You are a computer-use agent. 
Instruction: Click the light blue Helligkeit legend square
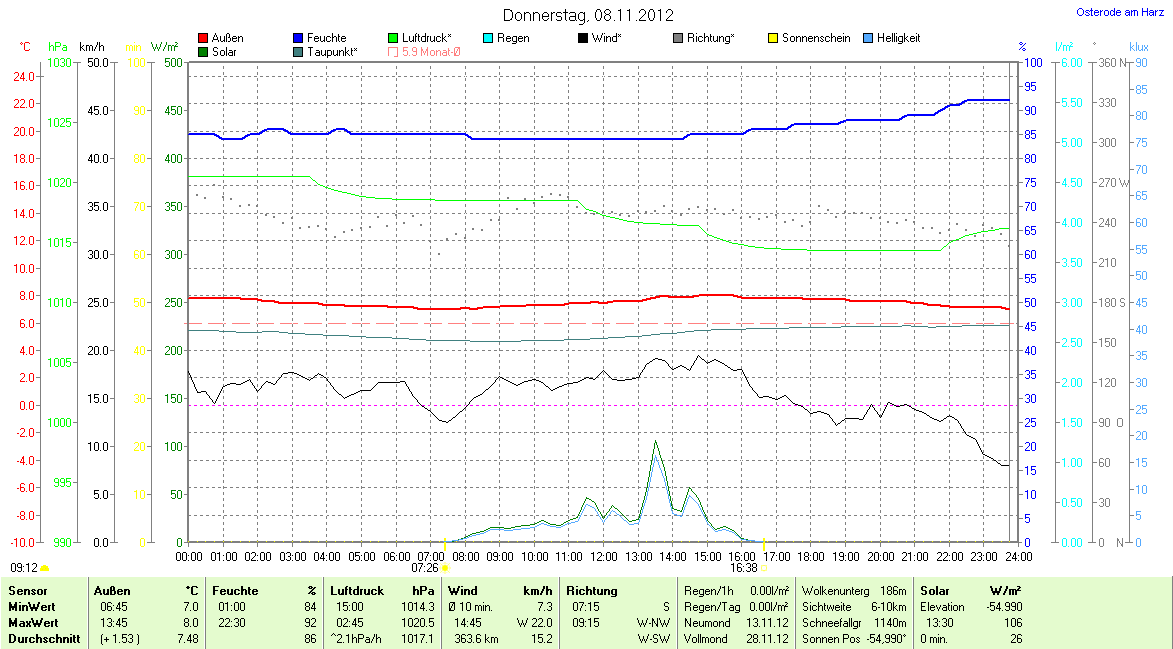coord(868,39)
